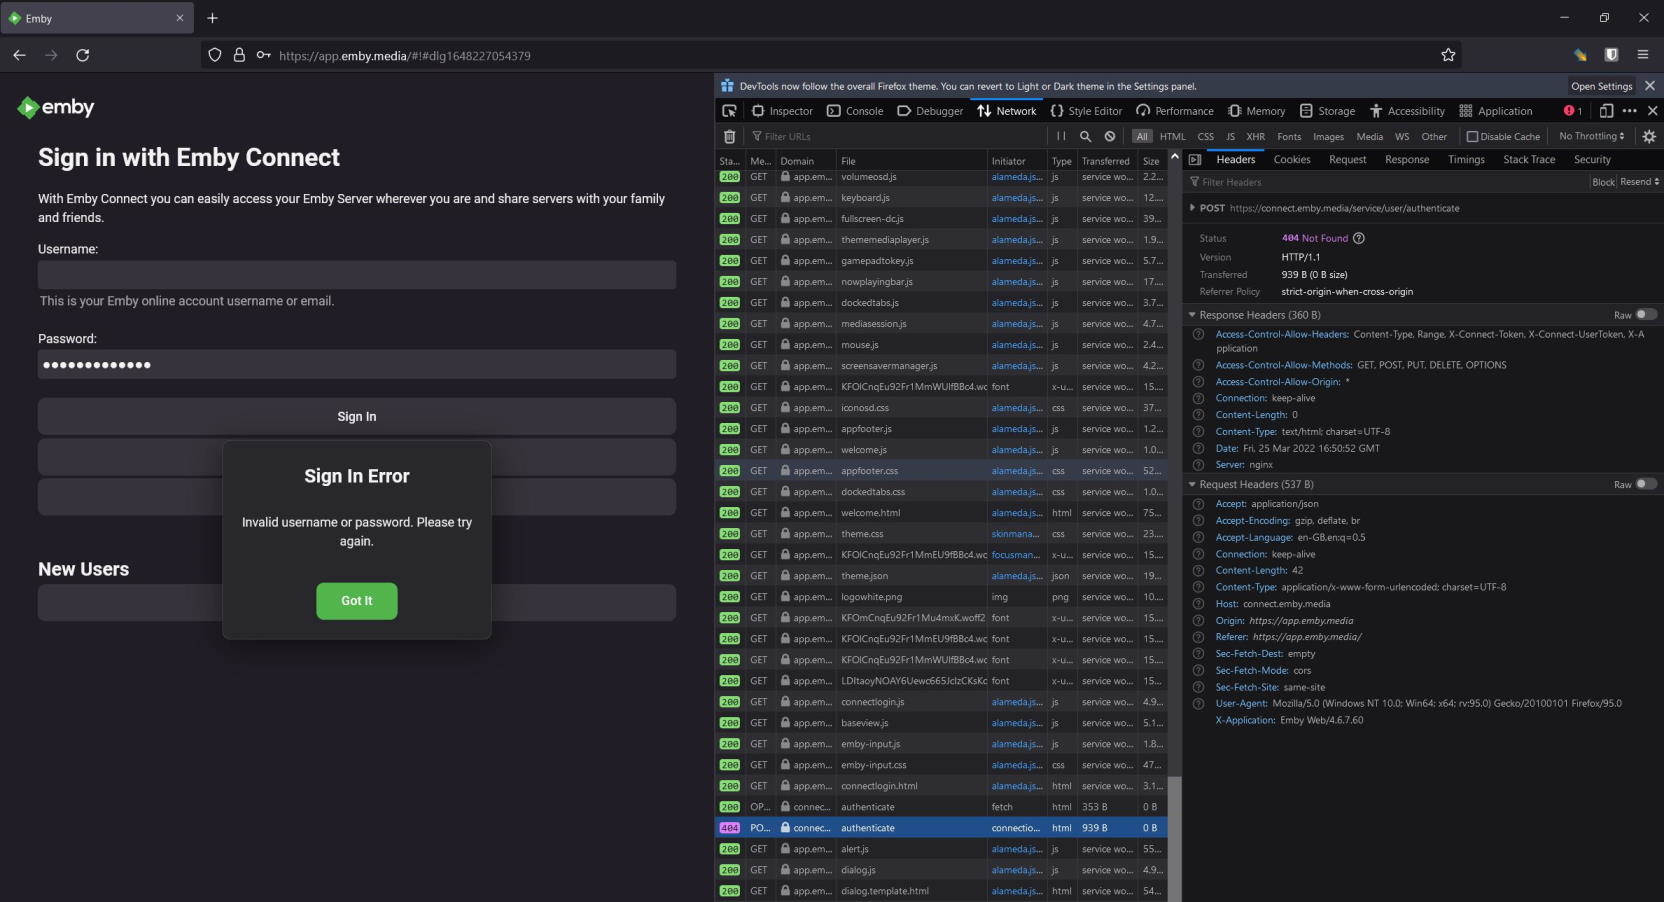Pause network recording
Screen dimensions: 1664x902
click(x=1061, y=136)
